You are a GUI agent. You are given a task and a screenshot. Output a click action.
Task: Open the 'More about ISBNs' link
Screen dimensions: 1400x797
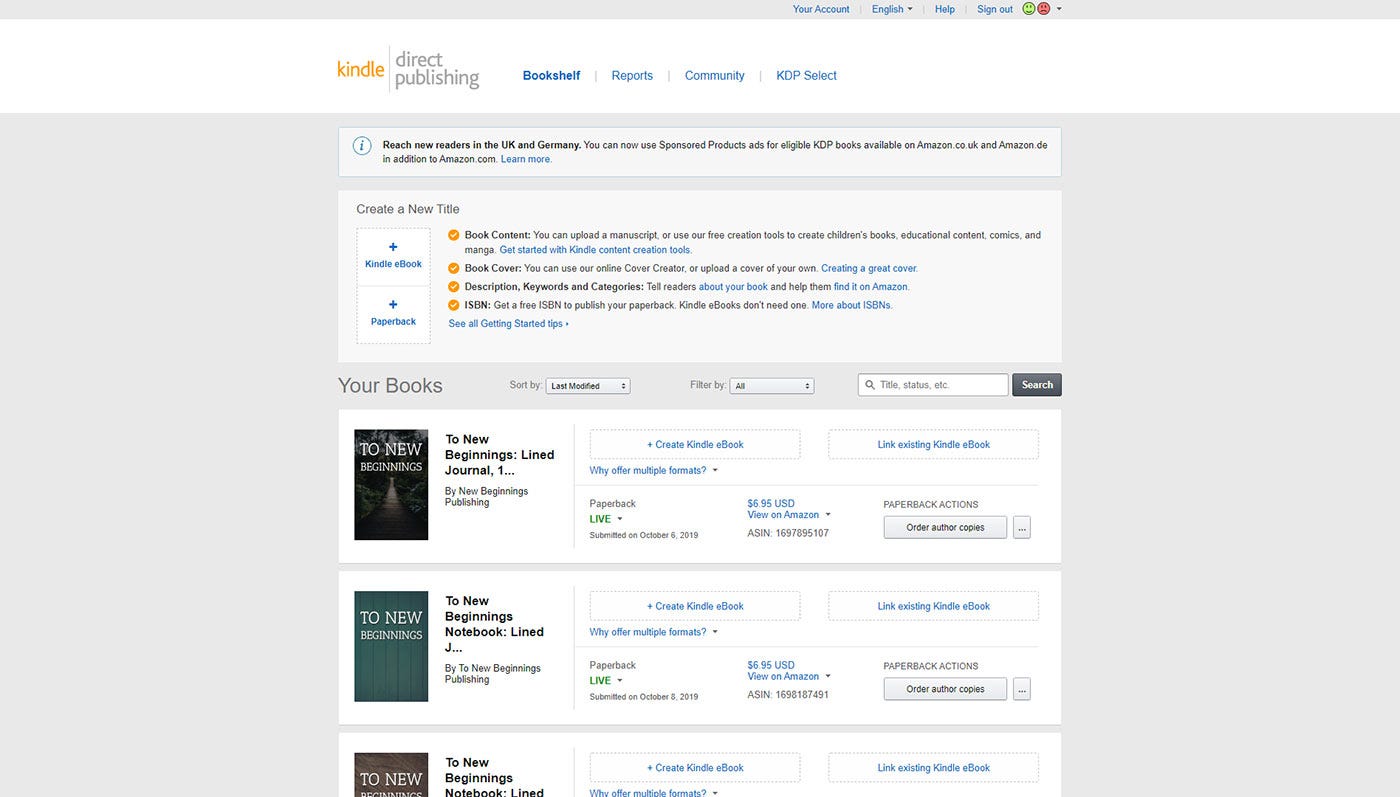[852, 305]
